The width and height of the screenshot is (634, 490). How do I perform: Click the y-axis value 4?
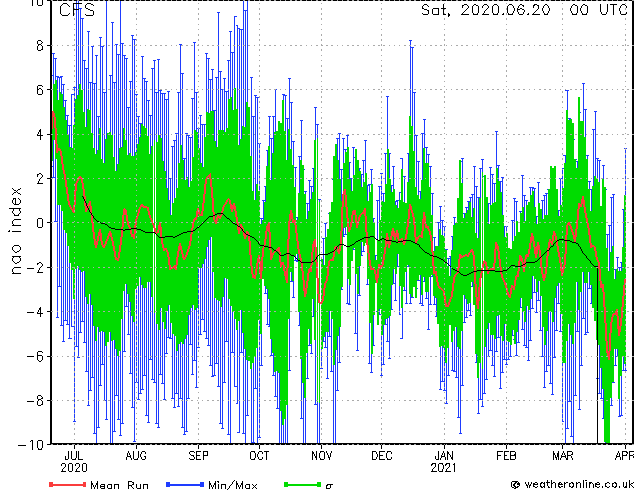click(x=40, y=134)
